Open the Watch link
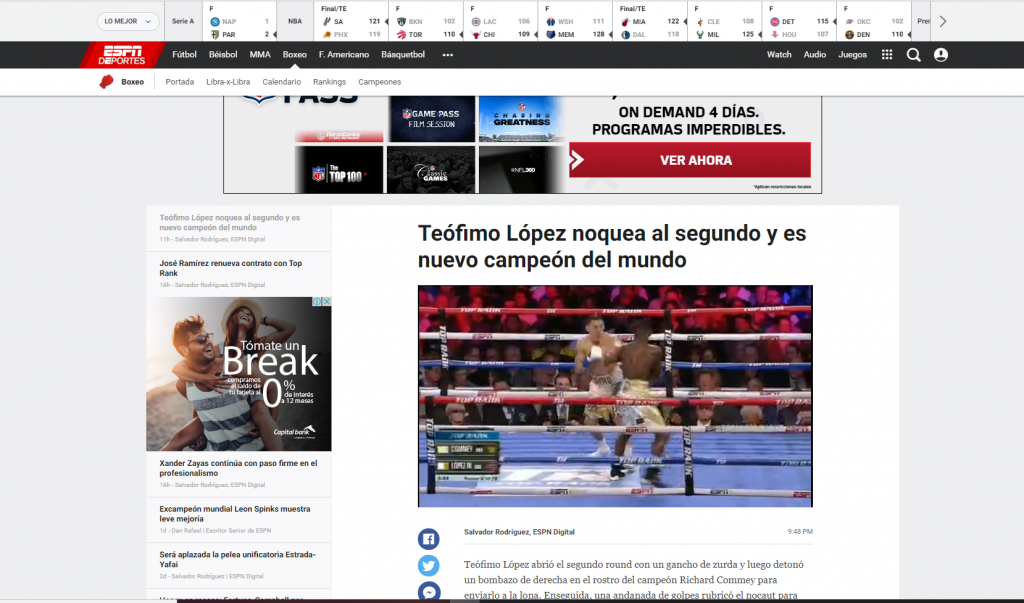The height and width of the screenshot is (603, 1024). pos(778,55)
